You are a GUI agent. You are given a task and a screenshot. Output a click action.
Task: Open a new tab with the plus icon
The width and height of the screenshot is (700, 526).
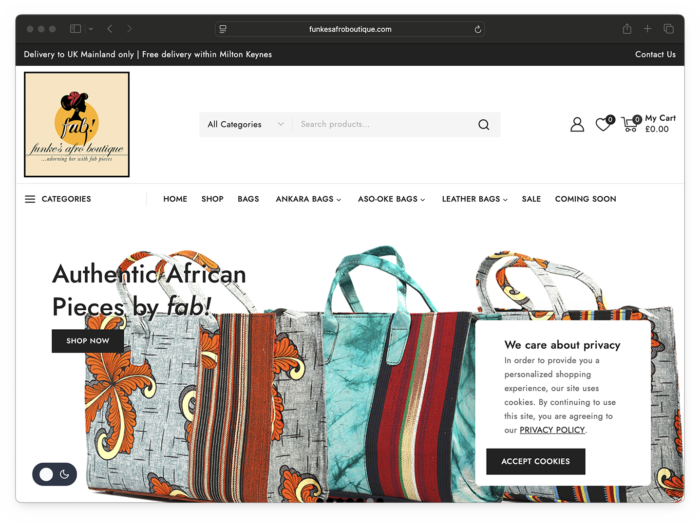647,29
